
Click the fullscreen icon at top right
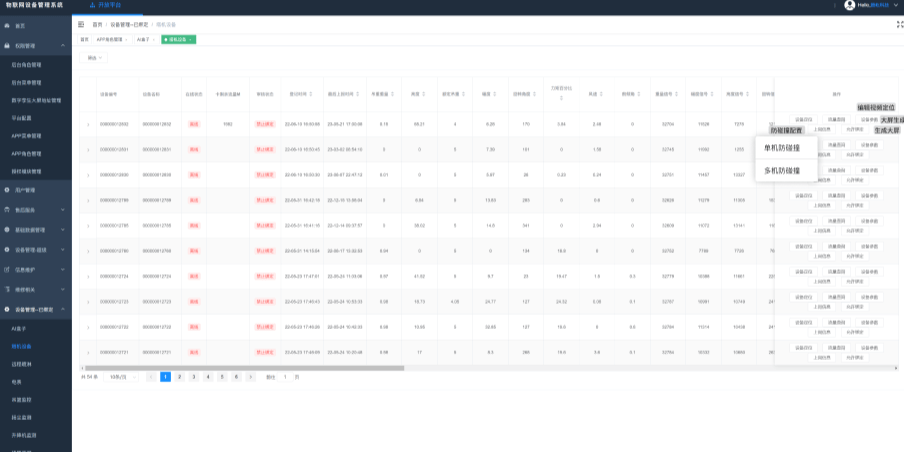[834, 5]
